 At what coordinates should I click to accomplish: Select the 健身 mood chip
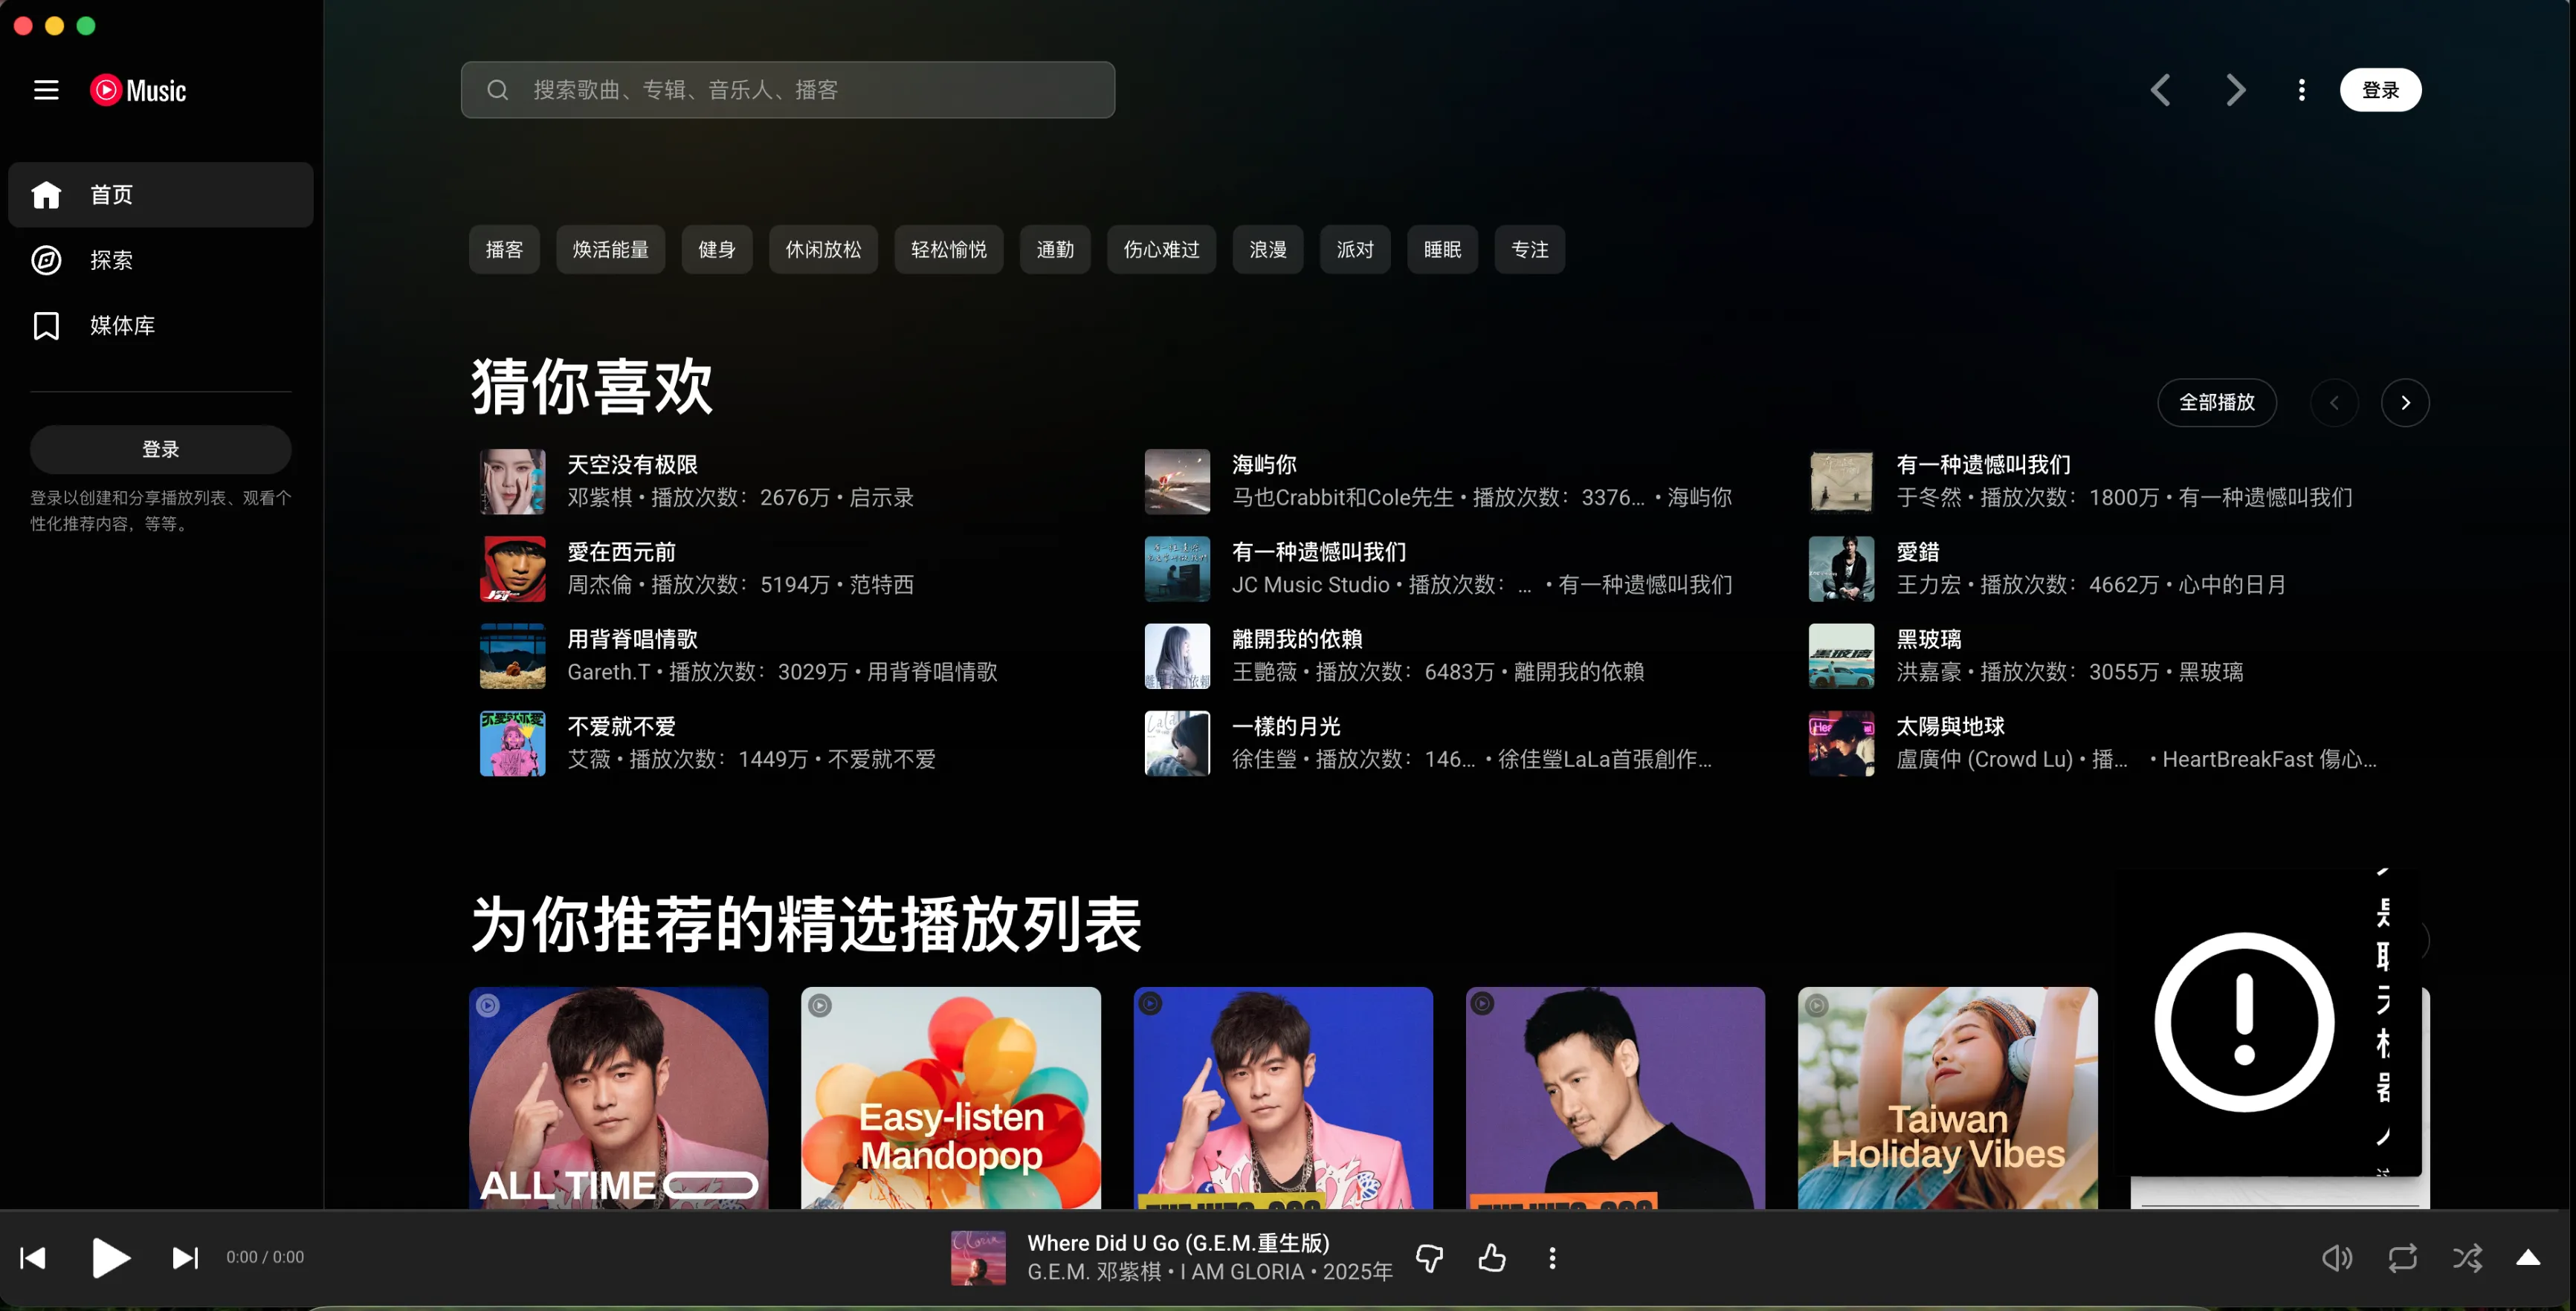click(717, 249)
